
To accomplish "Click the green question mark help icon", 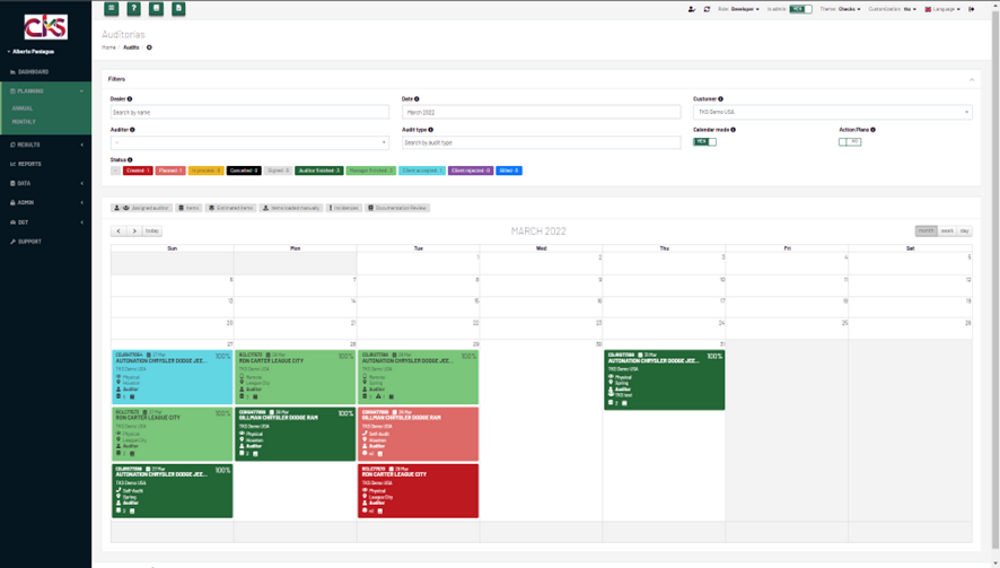I will (133, 8).
